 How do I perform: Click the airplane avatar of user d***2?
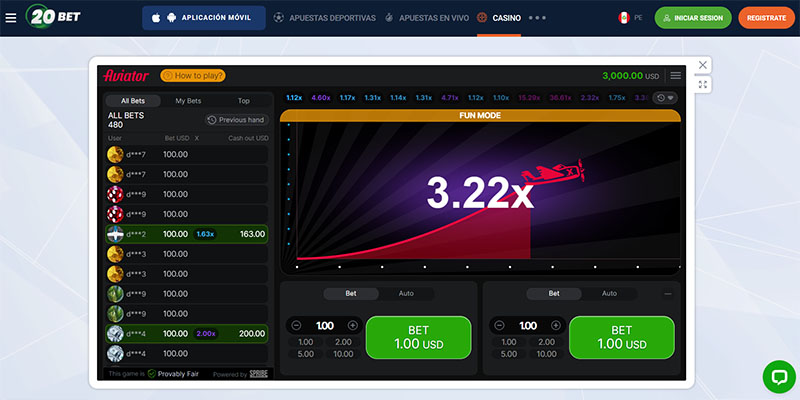coord(115,234)
